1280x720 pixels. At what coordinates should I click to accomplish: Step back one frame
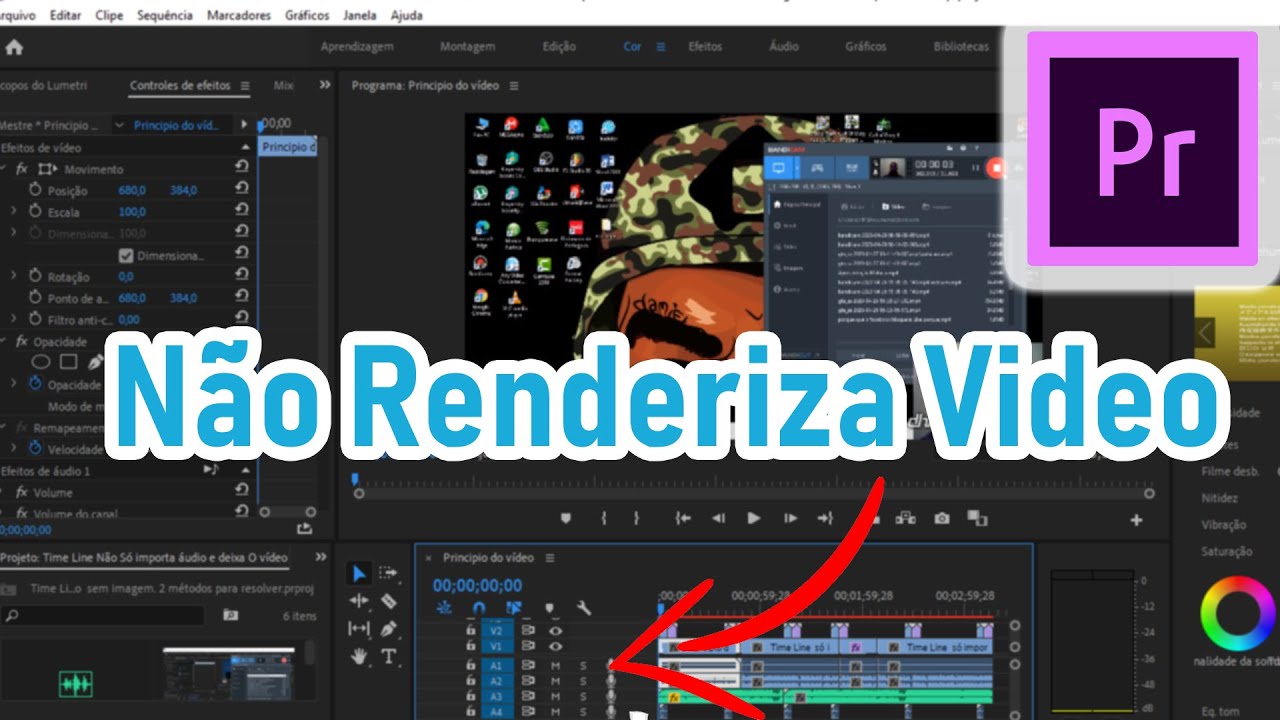[x=718, y=518]
